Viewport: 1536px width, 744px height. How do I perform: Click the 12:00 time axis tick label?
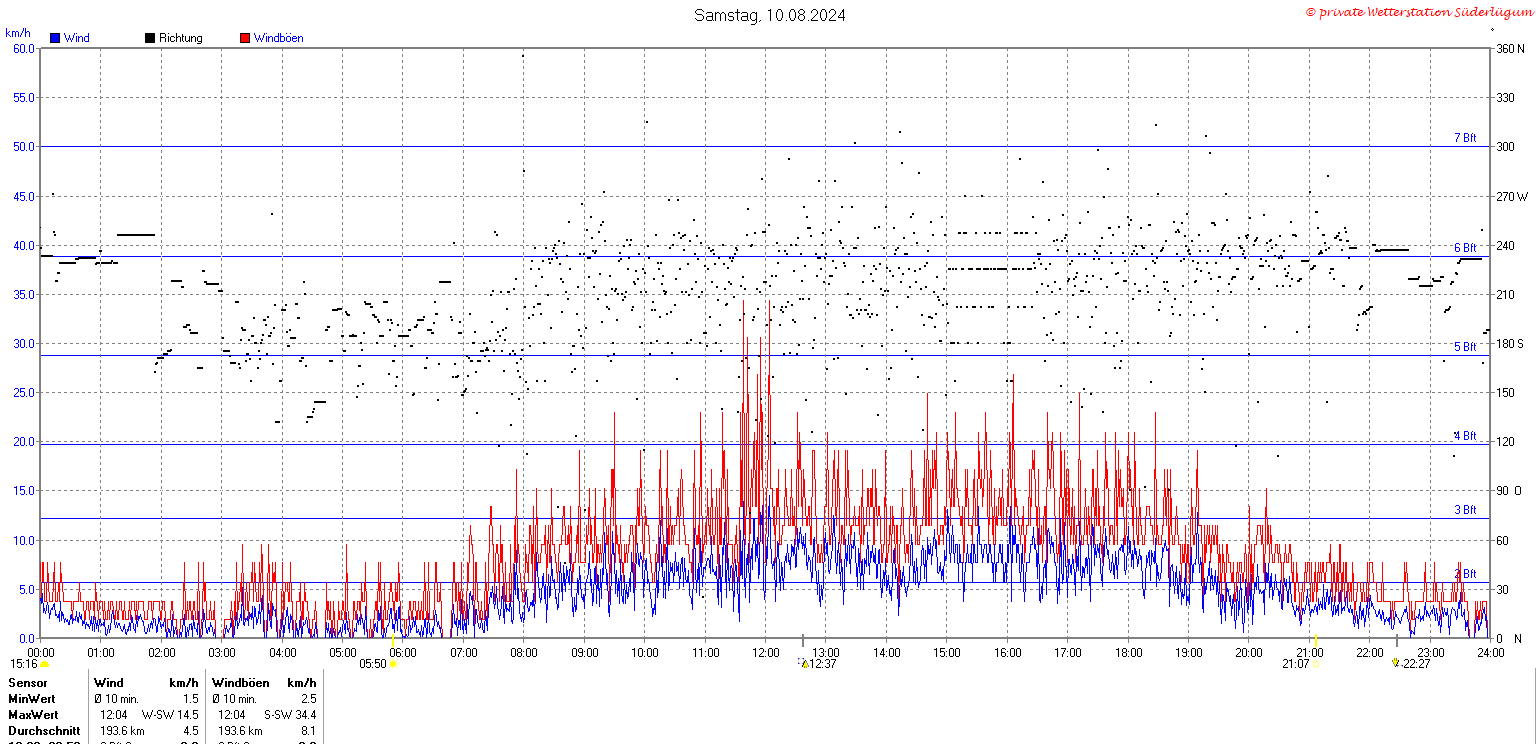coord(766,652)
